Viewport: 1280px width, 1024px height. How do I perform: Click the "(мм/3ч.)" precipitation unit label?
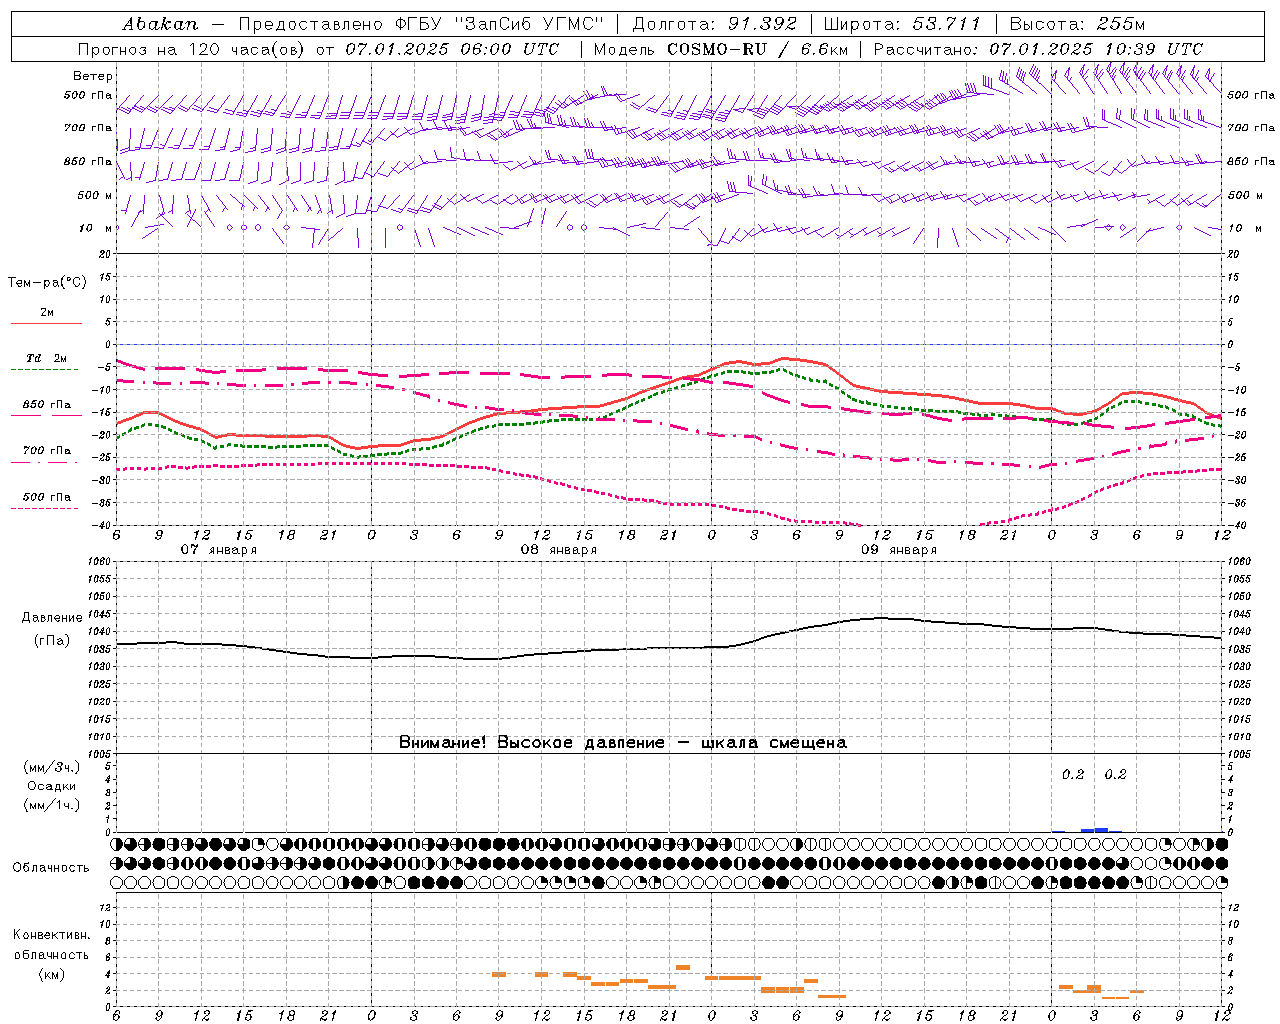point(52,767)
